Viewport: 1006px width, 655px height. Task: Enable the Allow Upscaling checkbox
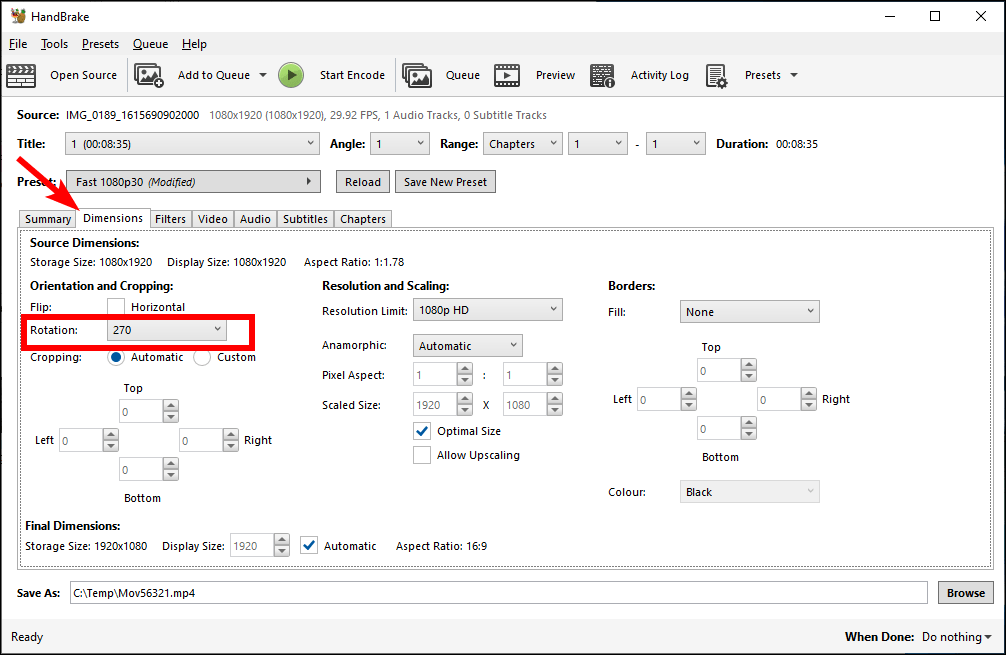[x=422, y=455]
